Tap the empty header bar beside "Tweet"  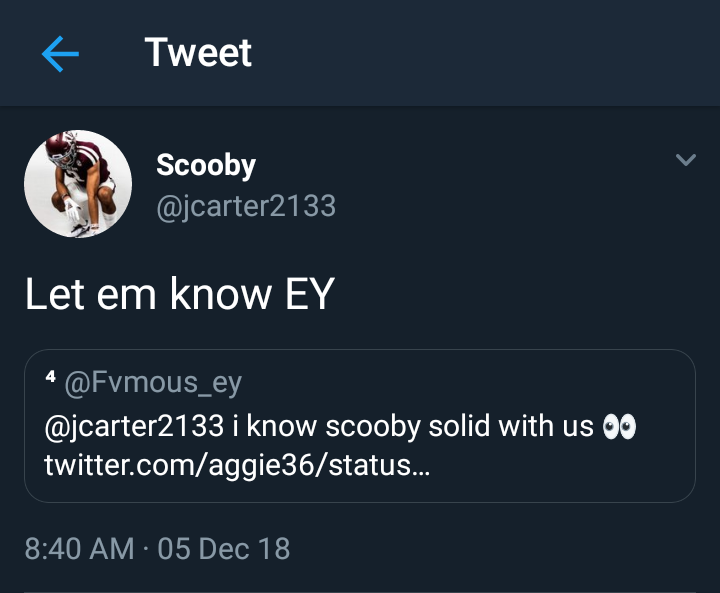tap(480, 53)
